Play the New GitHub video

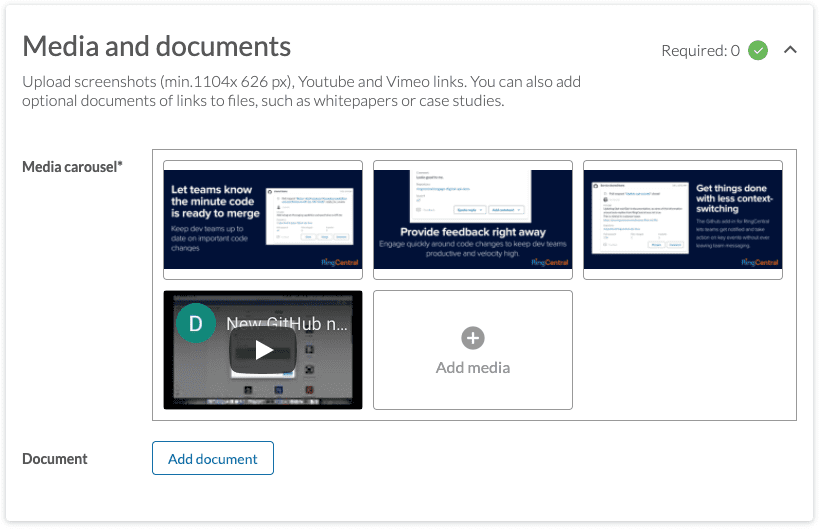263,349
